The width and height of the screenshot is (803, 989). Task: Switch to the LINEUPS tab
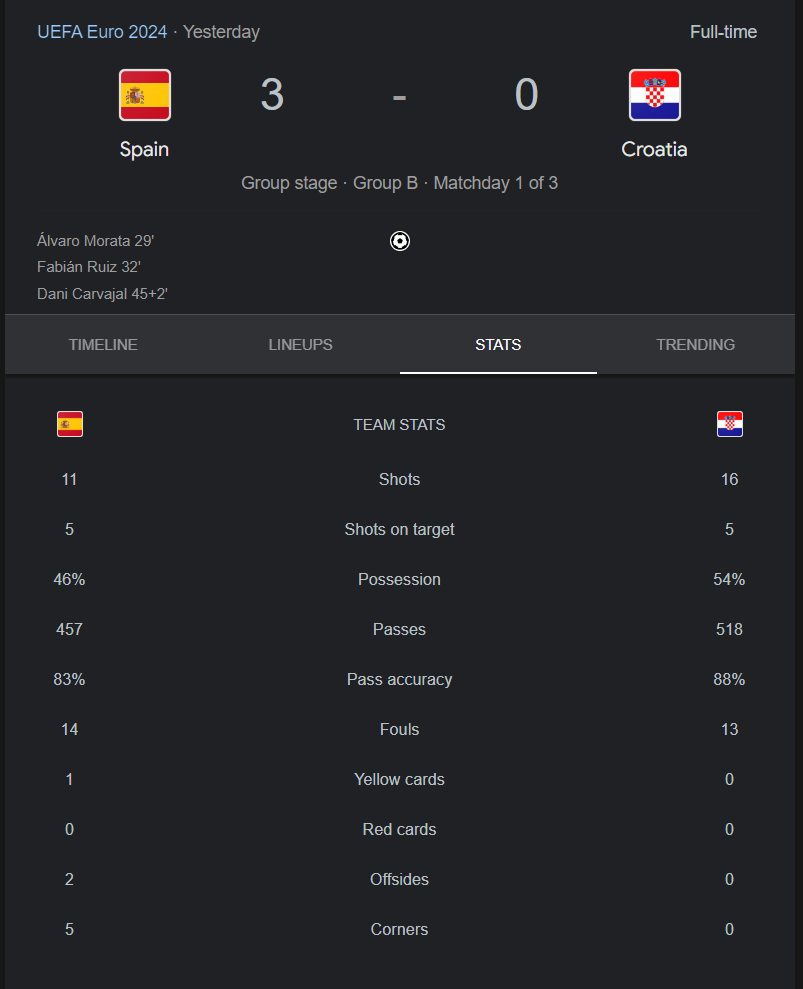[301, 344]
